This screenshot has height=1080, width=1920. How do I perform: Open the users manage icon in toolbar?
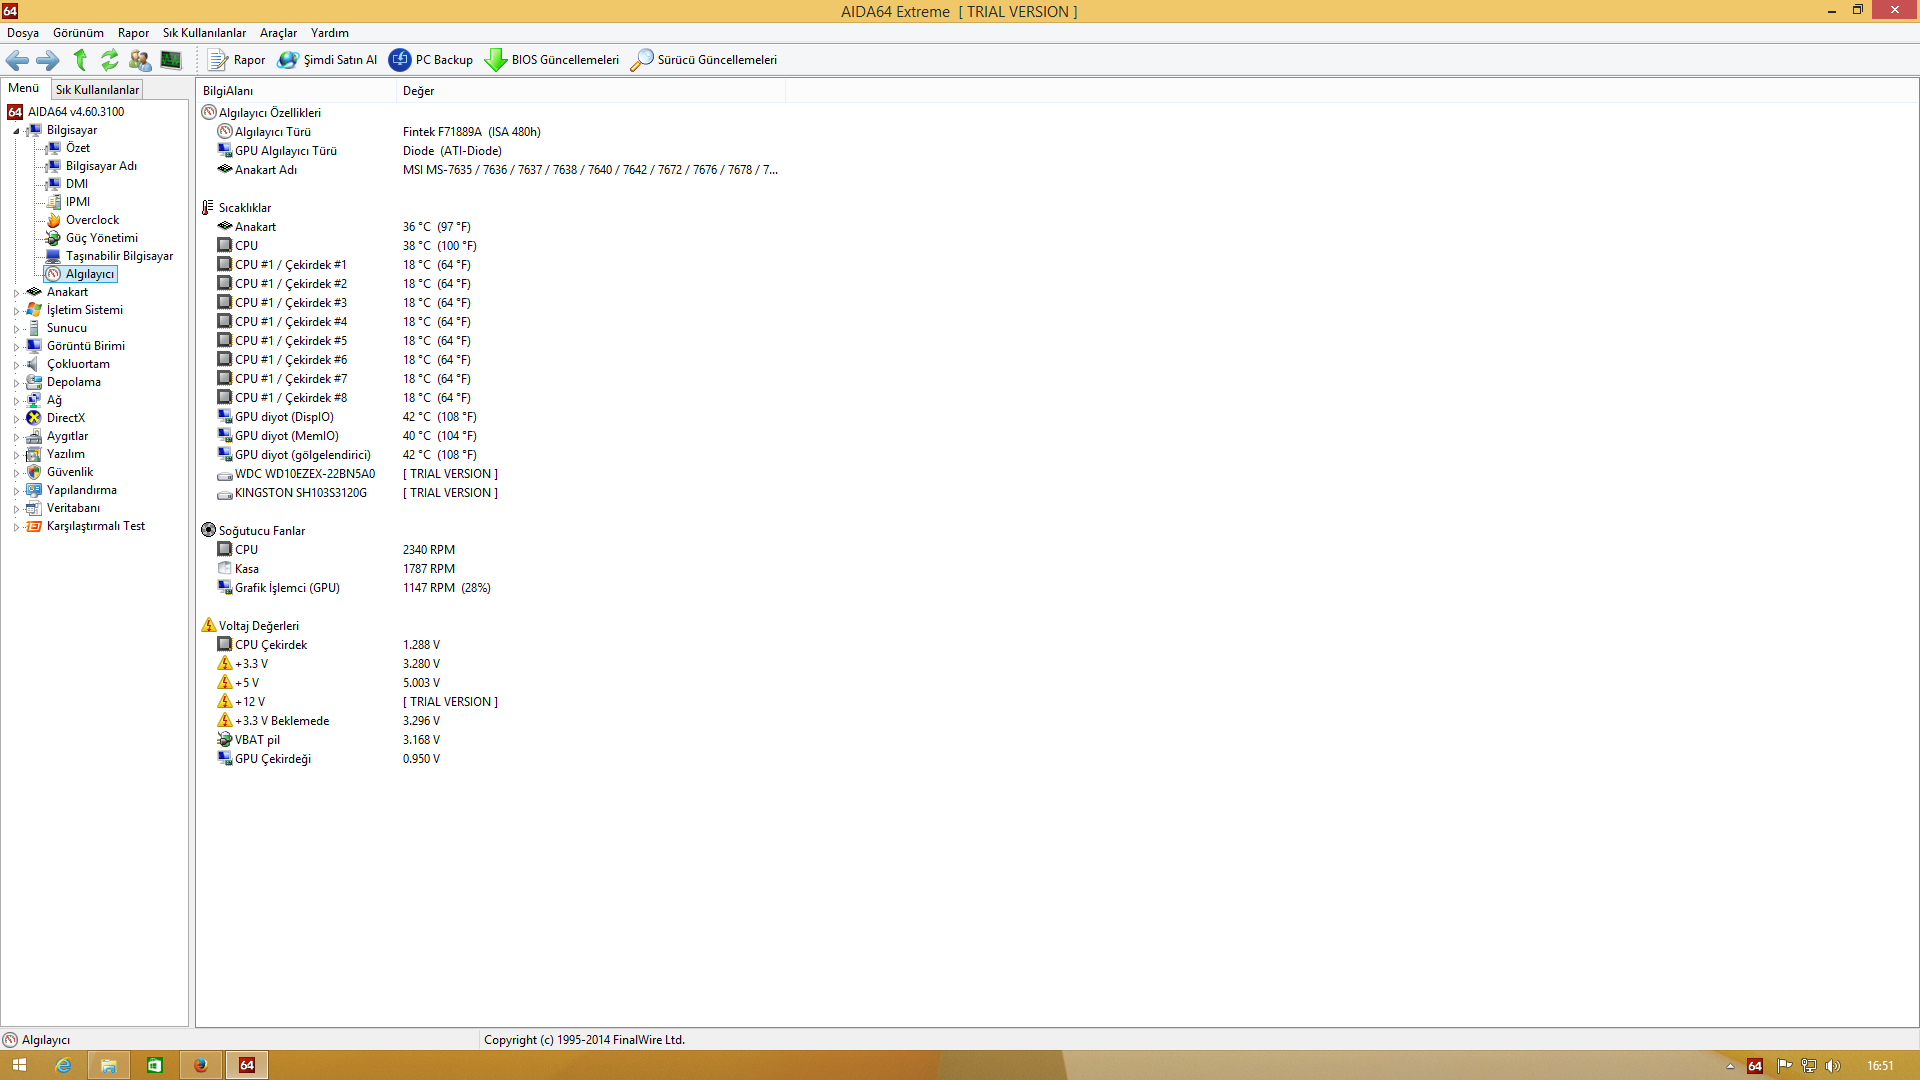pos(140,60)
